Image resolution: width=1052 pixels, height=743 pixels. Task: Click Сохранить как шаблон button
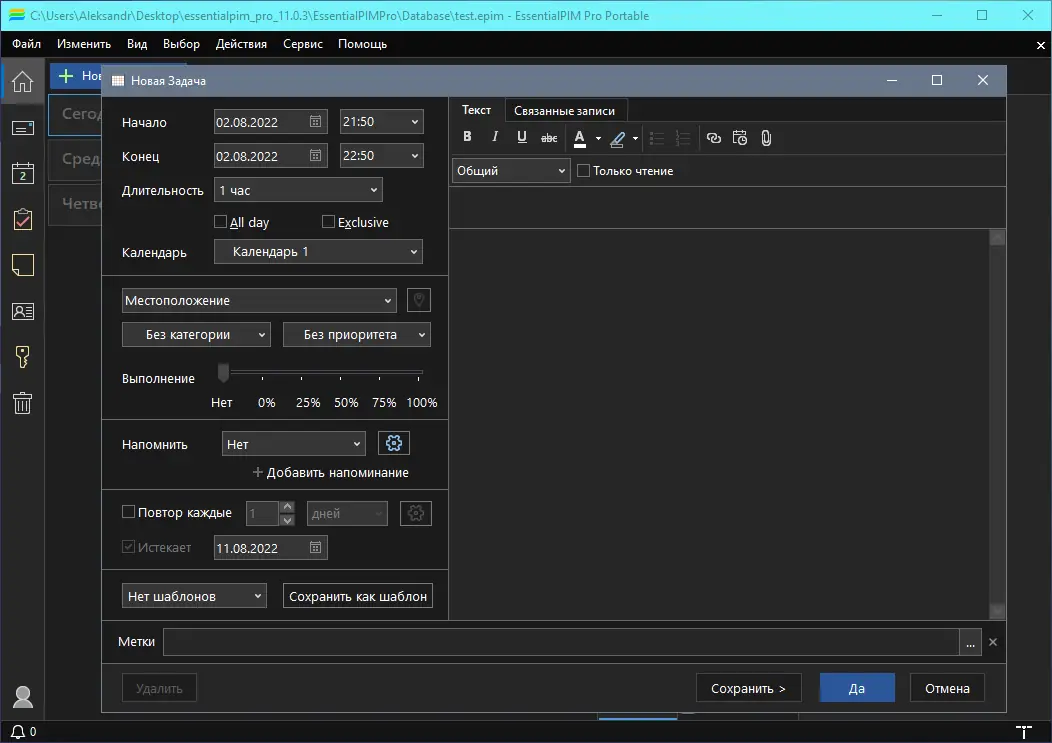(357, 595)
